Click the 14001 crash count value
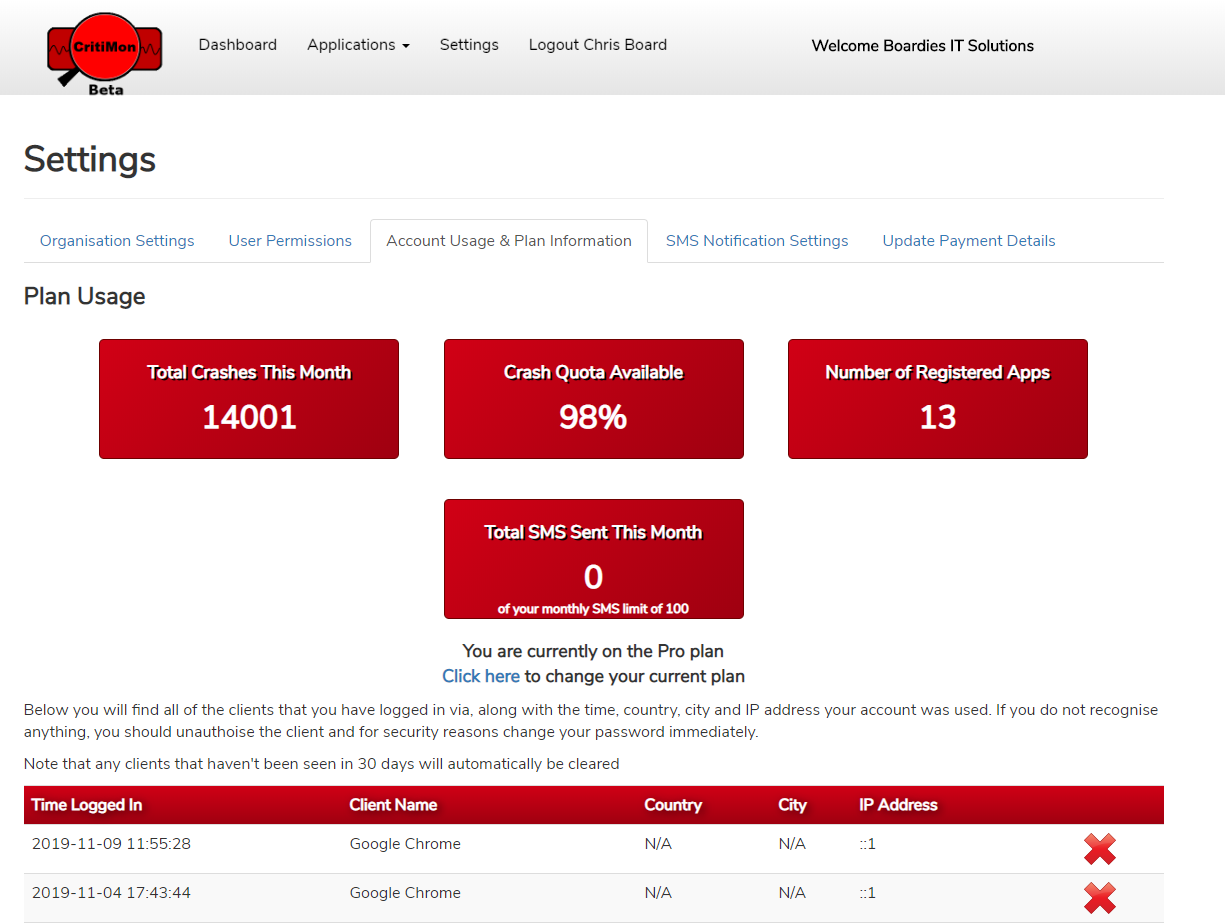The height and width of the screenshot is (923, 1225). point(249,417)
